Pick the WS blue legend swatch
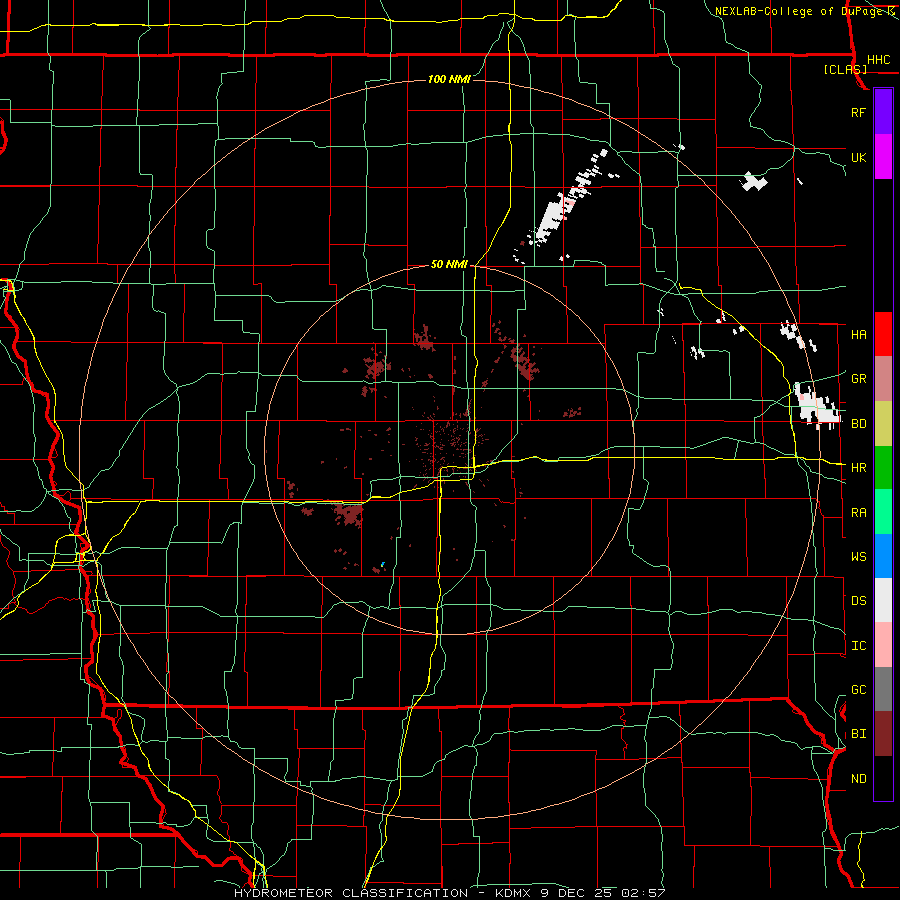The height and width of the screenshot is (900, 900). pyautogui.click(x=883, y=556)
